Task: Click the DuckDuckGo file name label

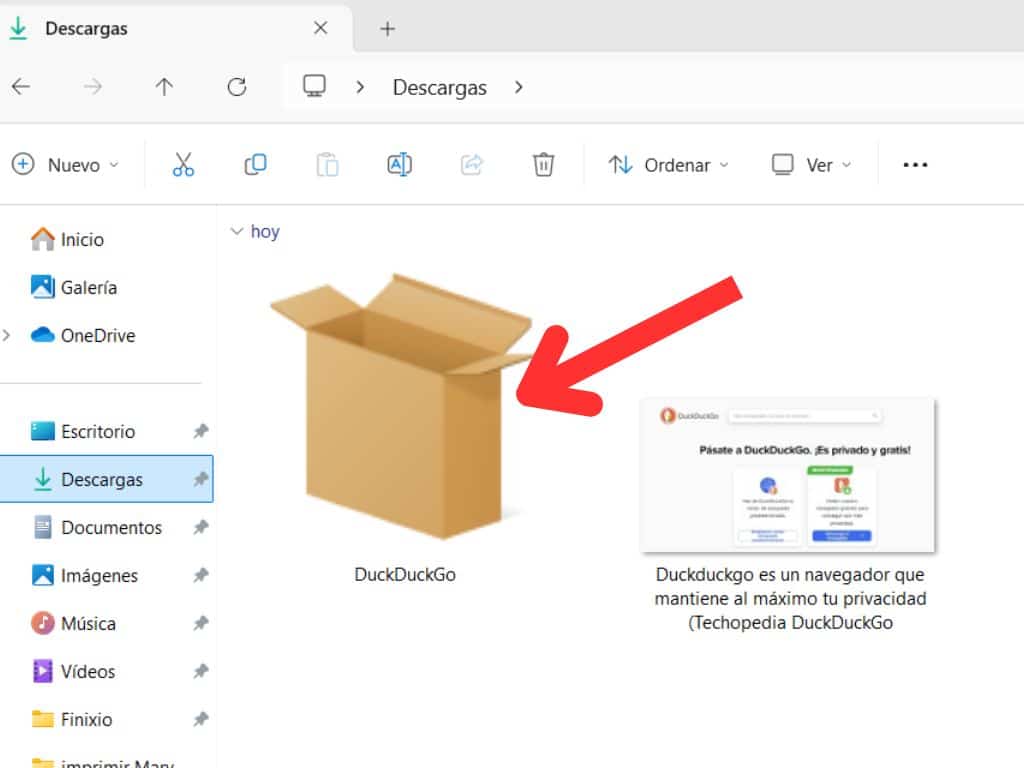Action: [405, 575]
